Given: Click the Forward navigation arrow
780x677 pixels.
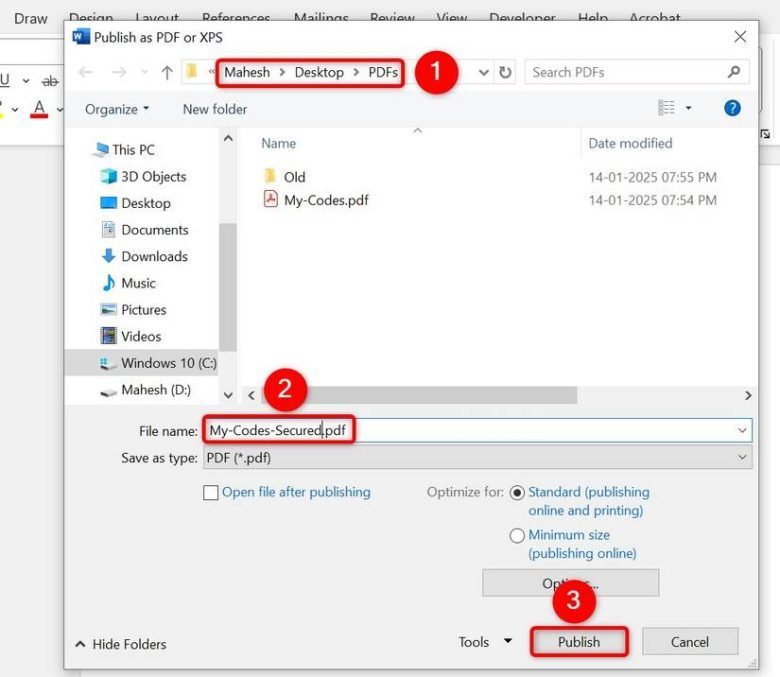Looking at the screenshot, I should click(x=119, y=73).
